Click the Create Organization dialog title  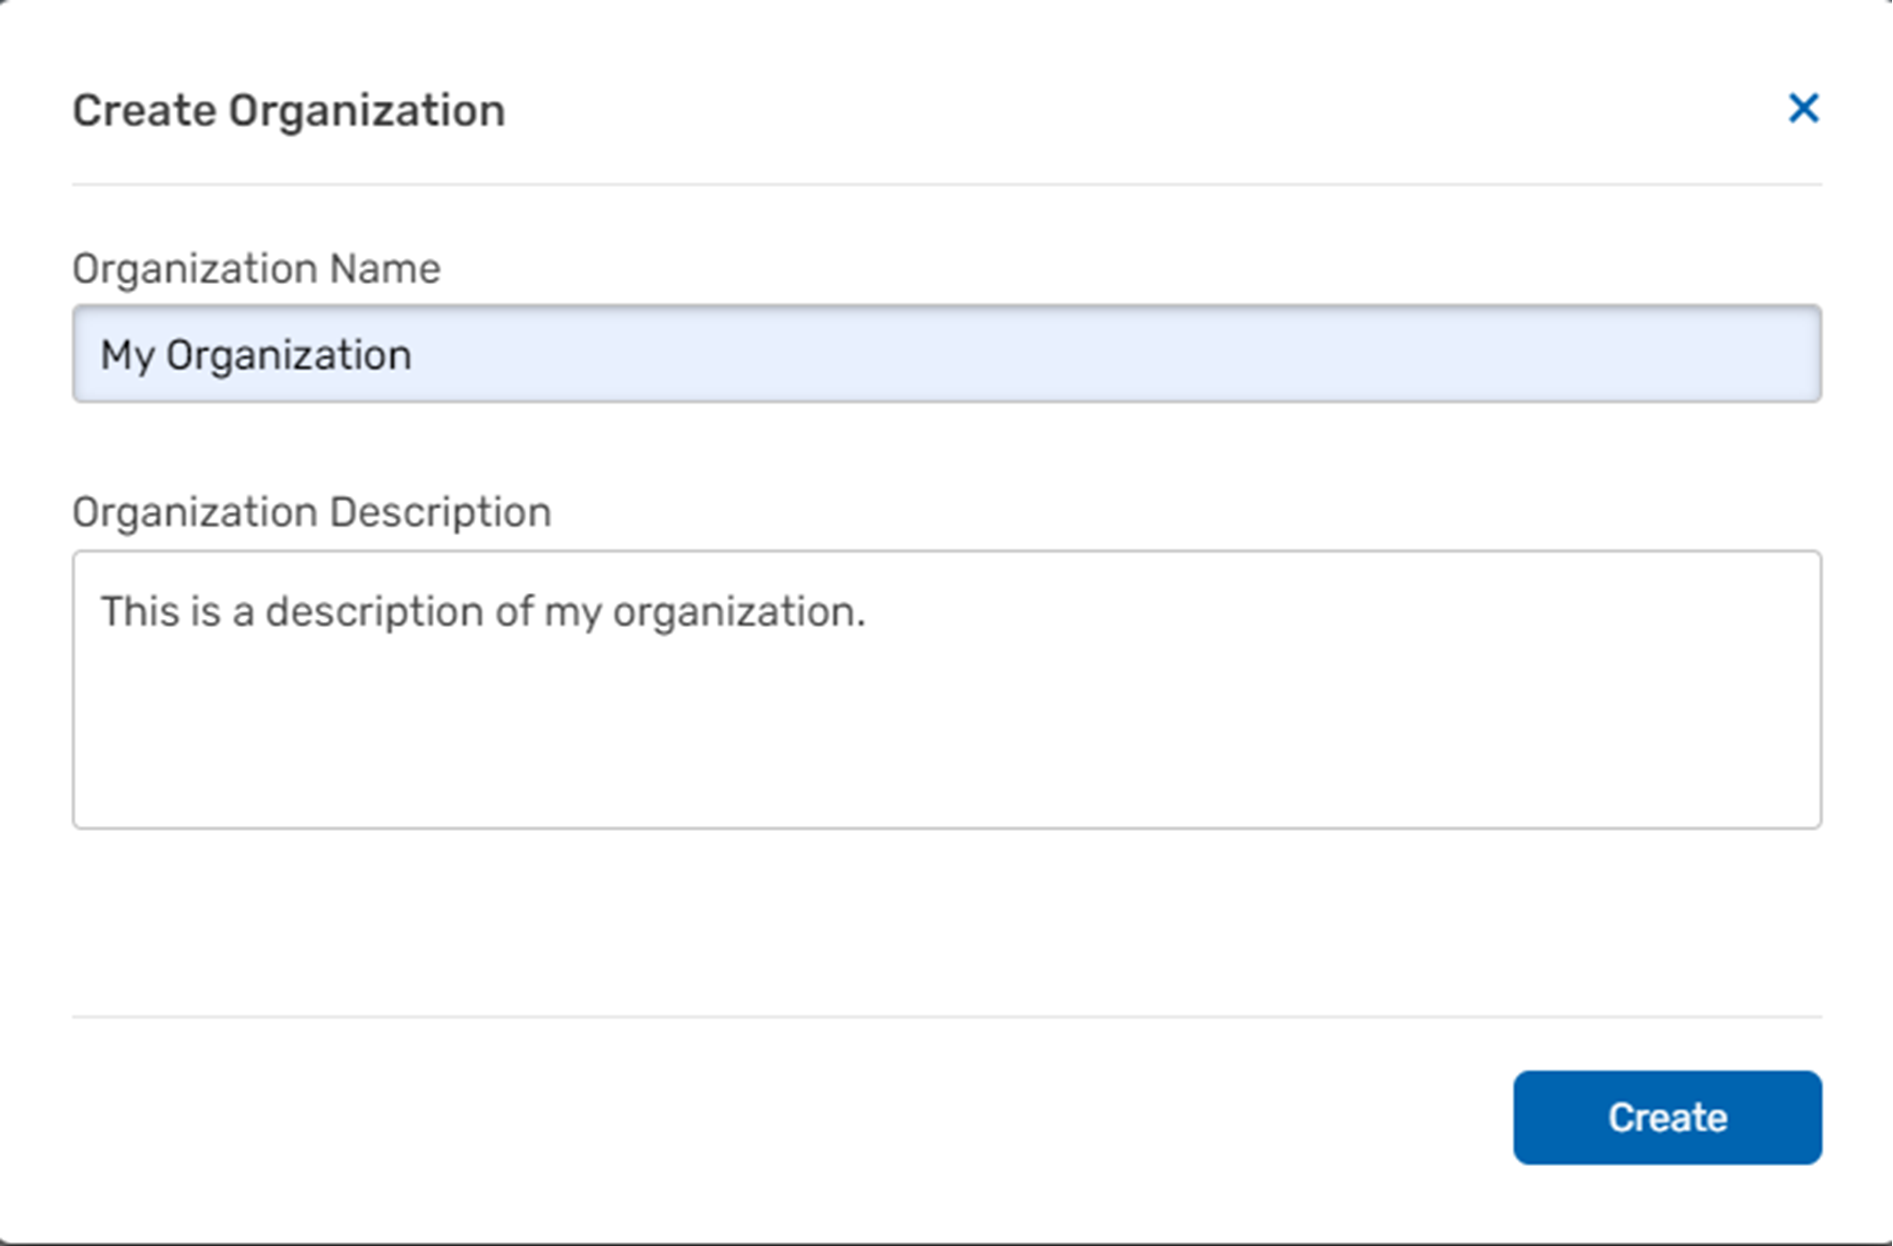(288, 110)
